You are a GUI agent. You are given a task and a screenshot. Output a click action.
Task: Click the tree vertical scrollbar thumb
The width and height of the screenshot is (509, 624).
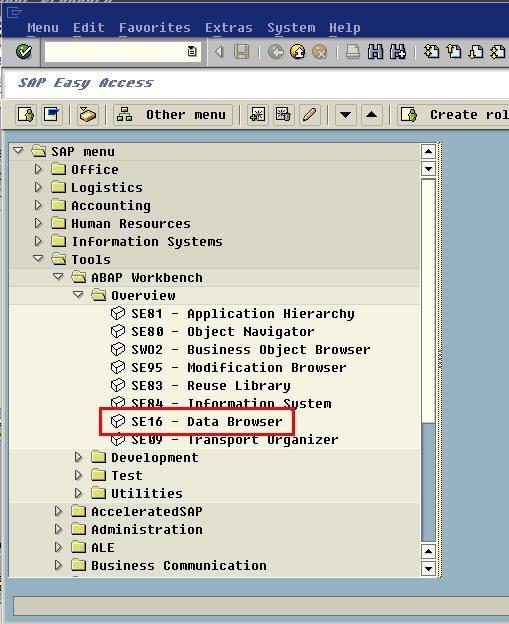428,301
